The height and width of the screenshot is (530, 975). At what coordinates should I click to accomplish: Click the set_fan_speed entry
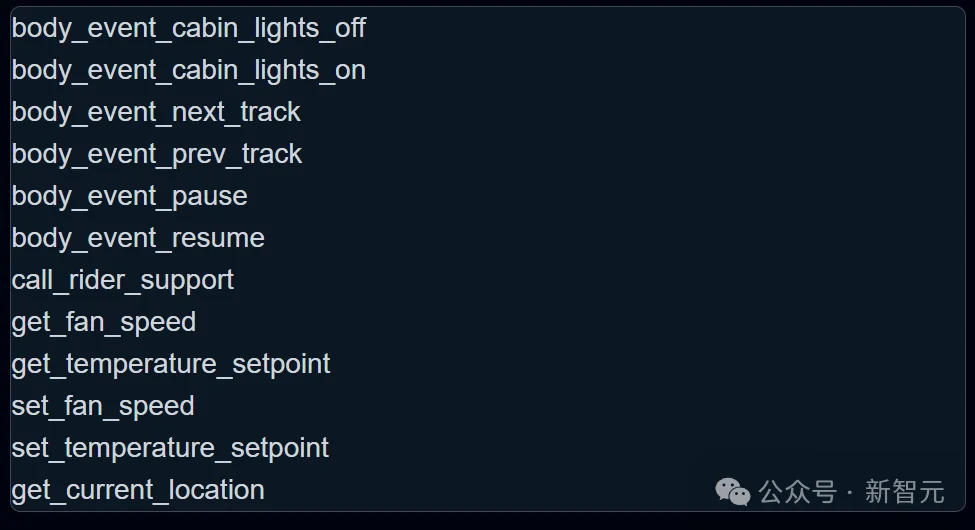[102, 406]
